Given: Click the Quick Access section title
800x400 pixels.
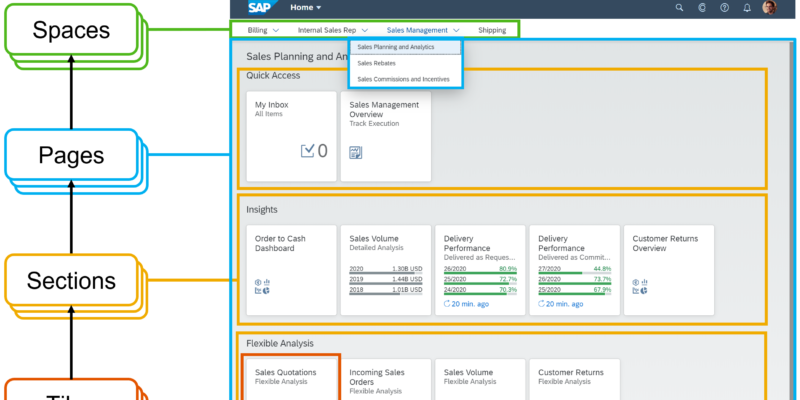Looking at the screenshot, I should (x=273, y=76).
